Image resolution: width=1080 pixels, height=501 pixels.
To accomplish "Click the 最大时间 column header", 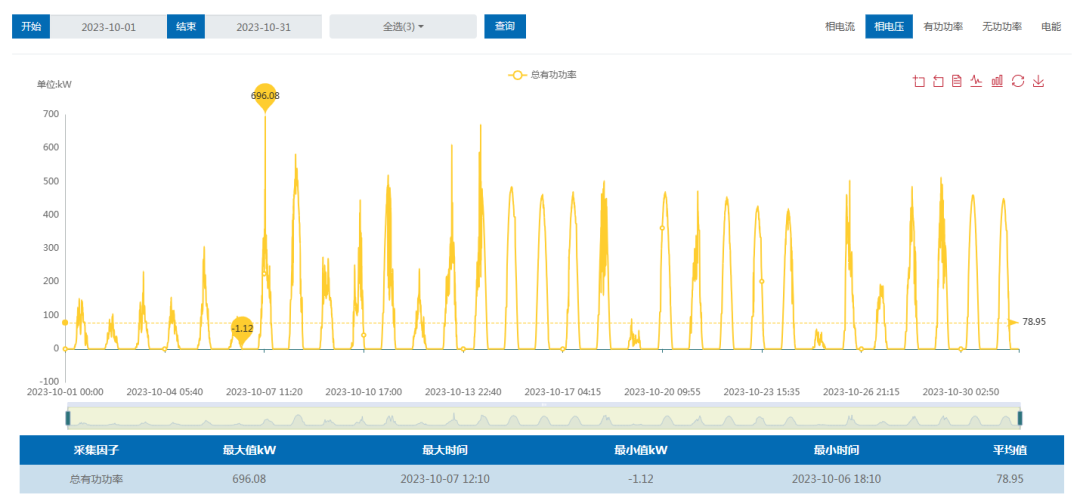I will tap(445, 451).
